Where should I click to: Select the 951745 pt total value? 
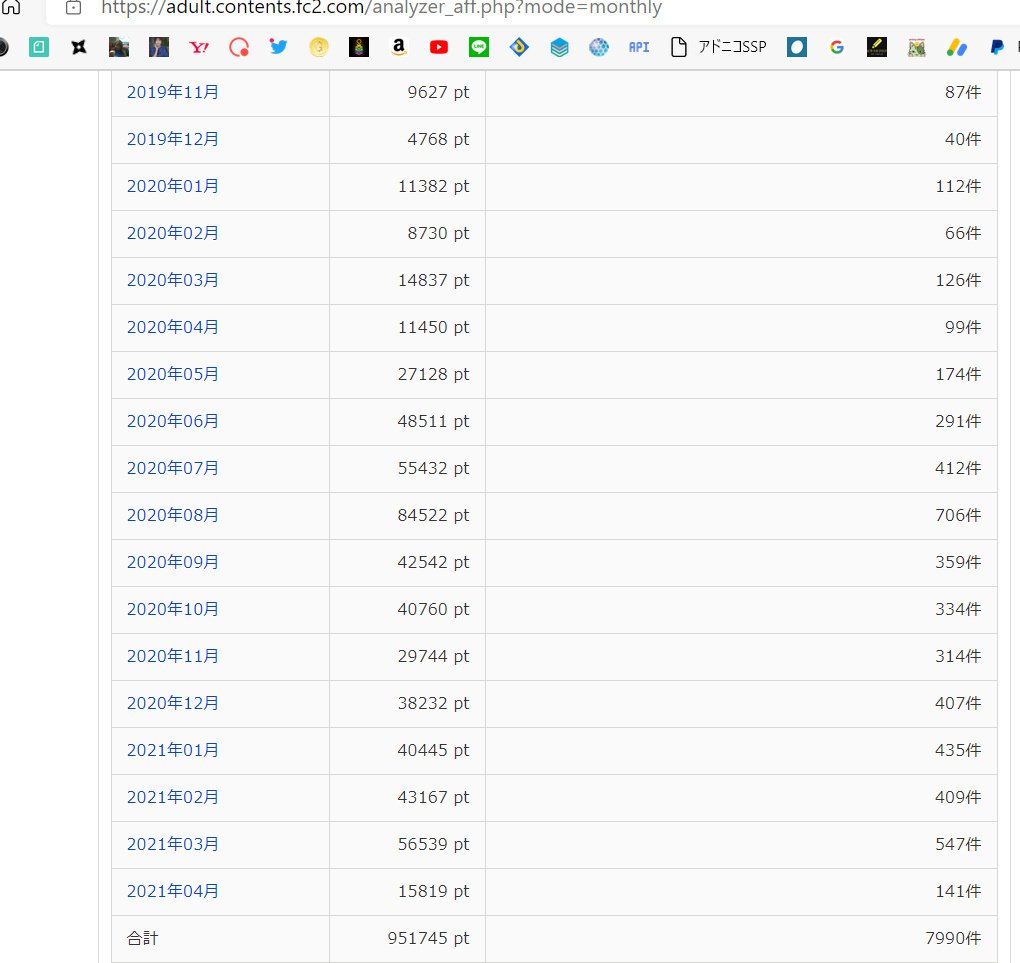tap(428, 938)
